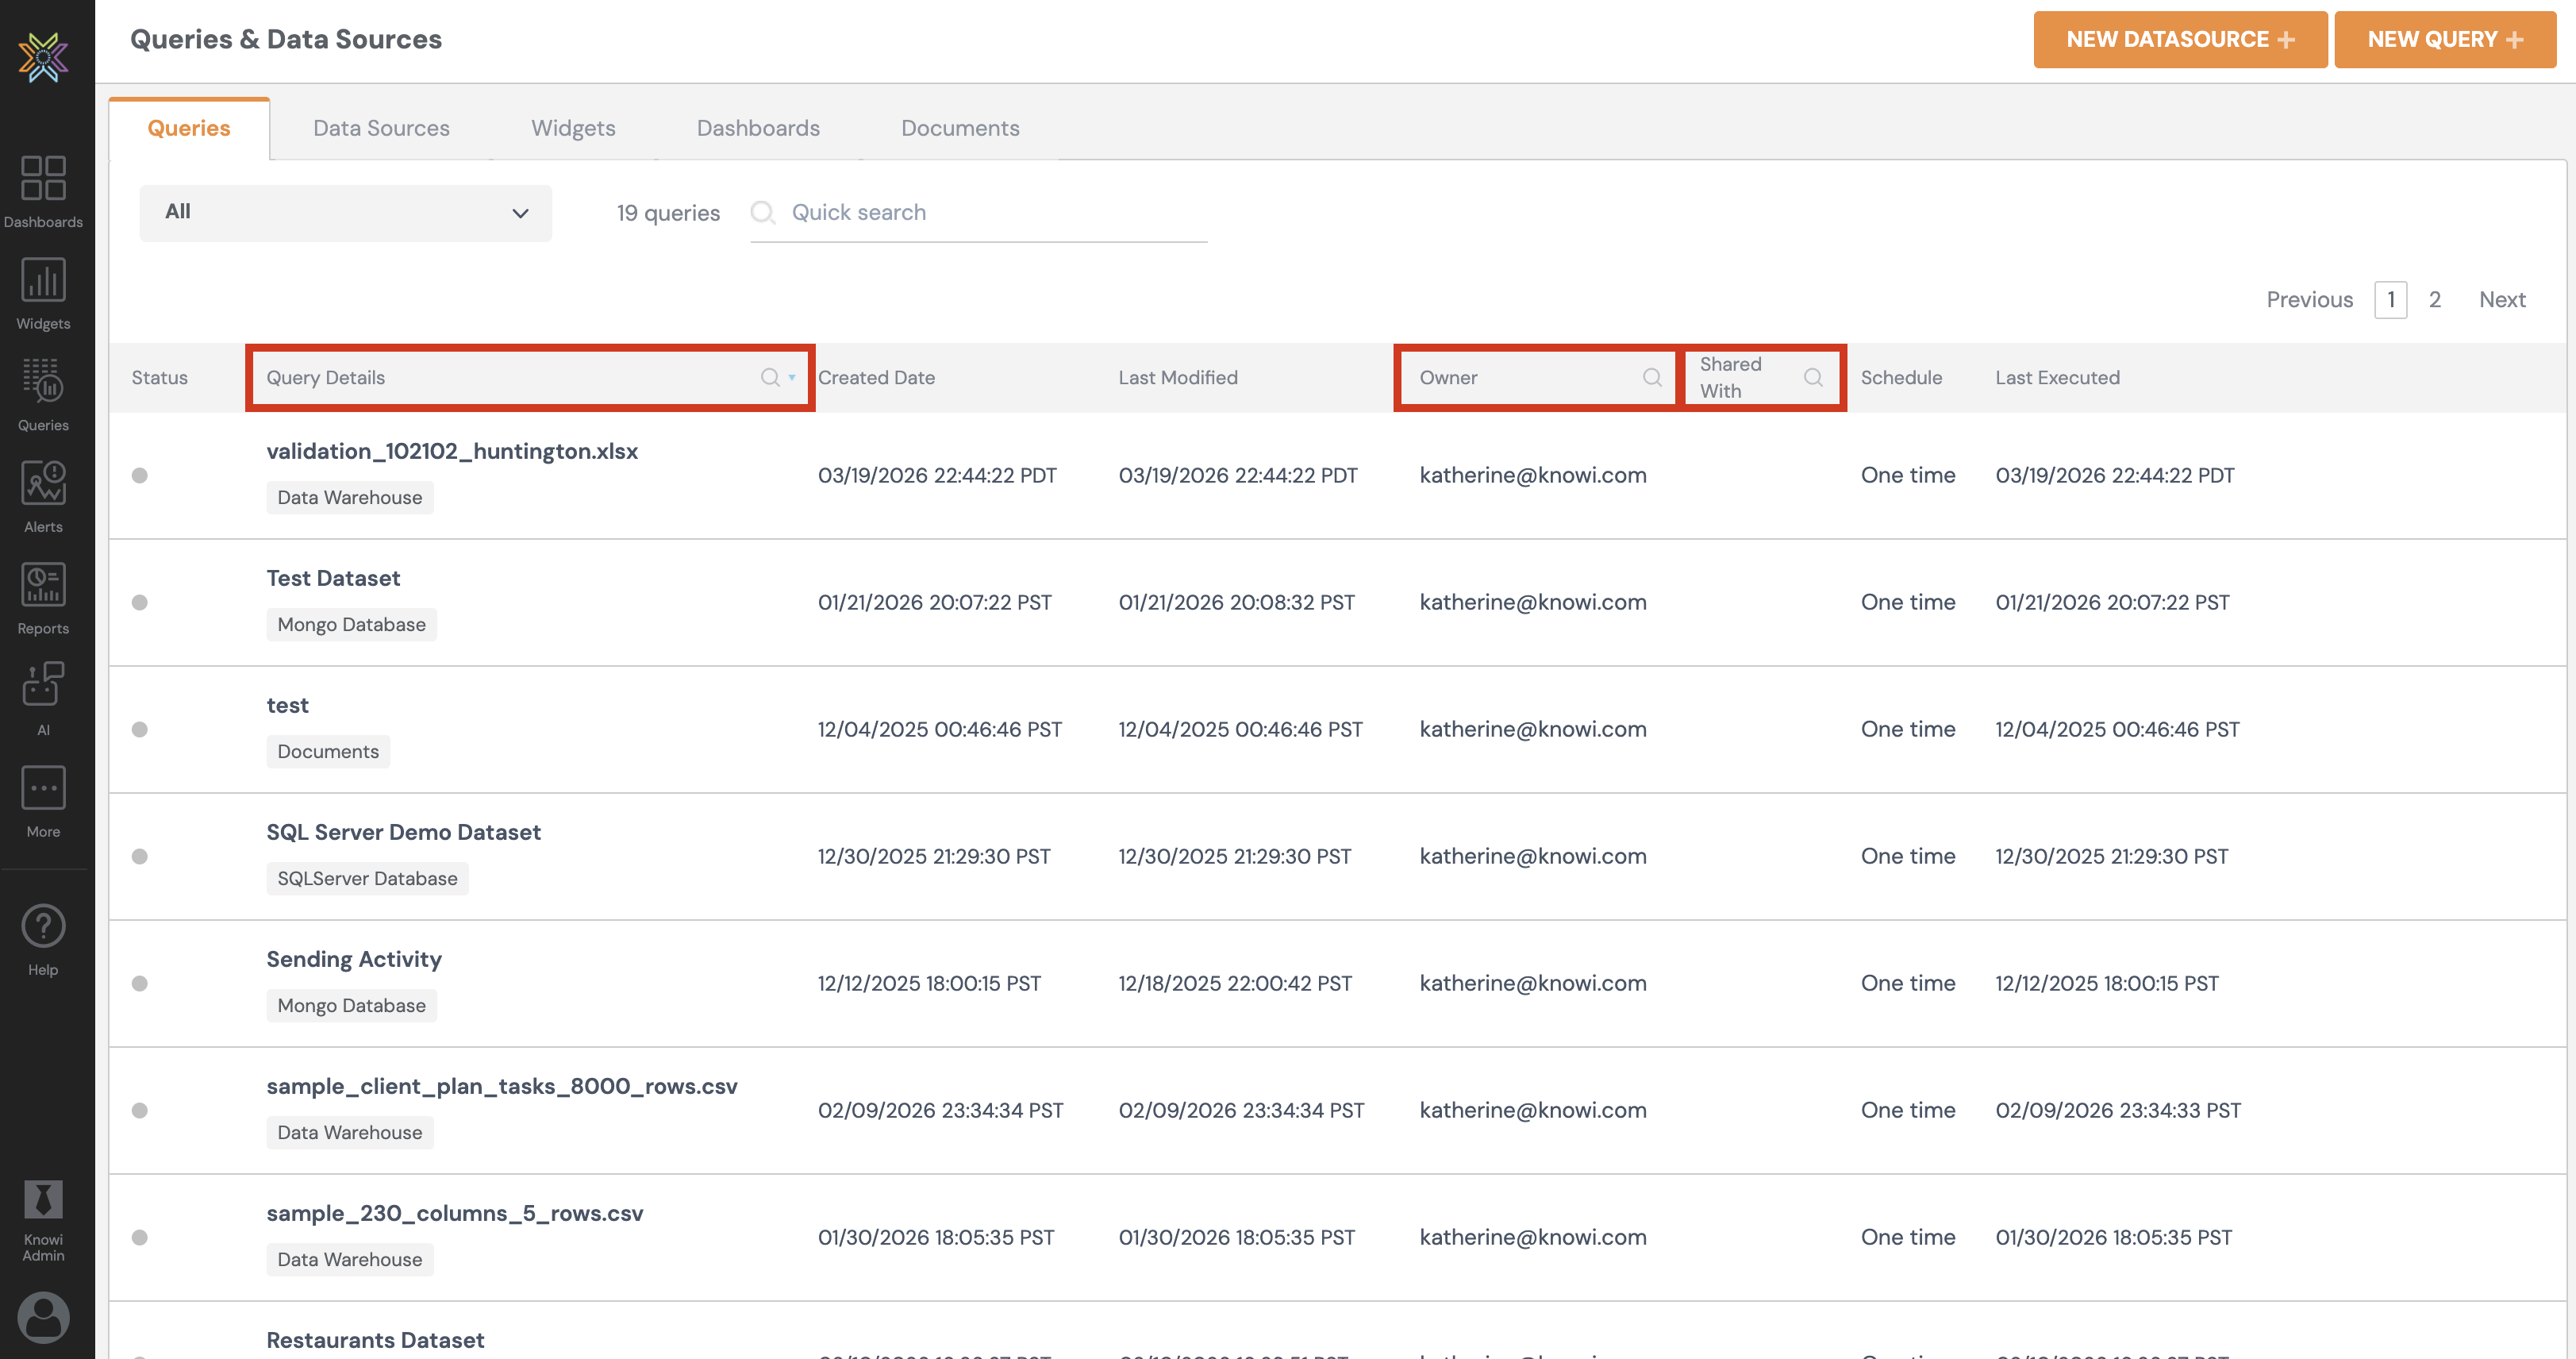Go to page 2 of queries
Image resolution: width=2576 pixels, height=1359 pixels.
(2434, 299)
